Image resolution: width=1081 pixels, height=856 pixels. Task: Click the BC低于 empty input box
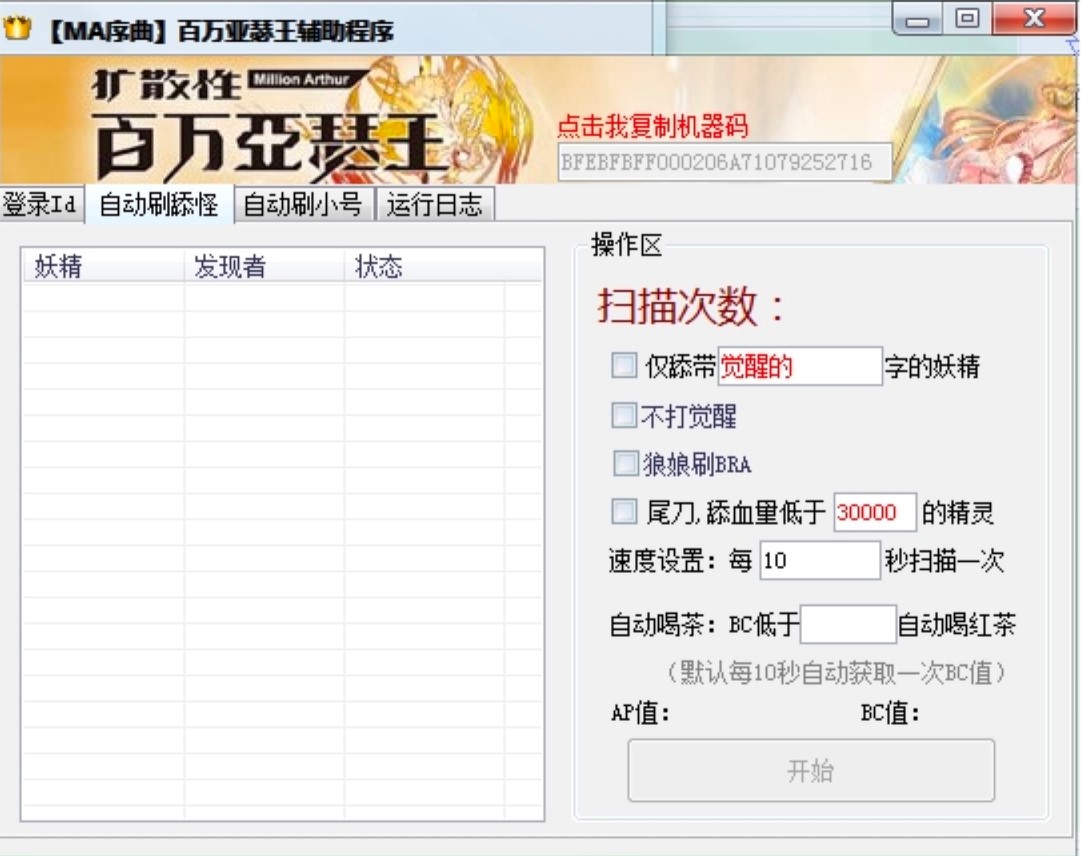click(848, 624)
